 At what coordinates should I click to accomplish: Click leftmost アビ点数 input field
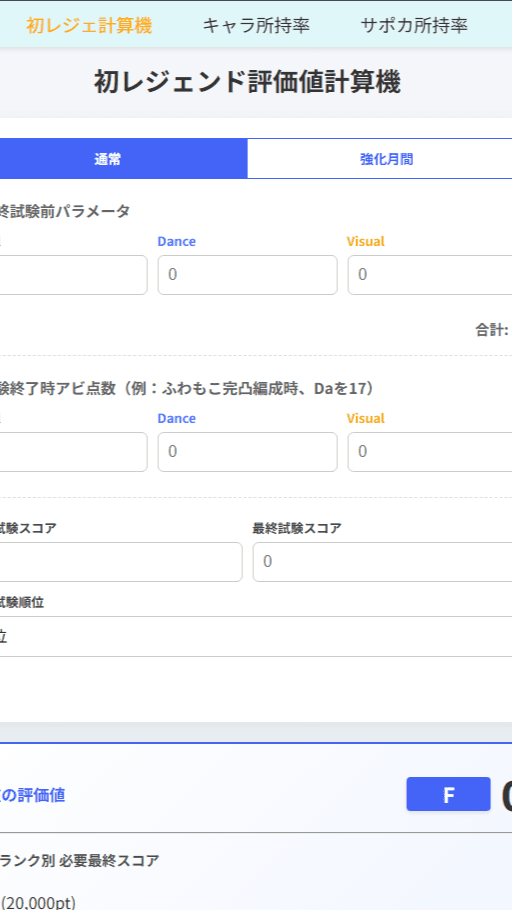74,452
